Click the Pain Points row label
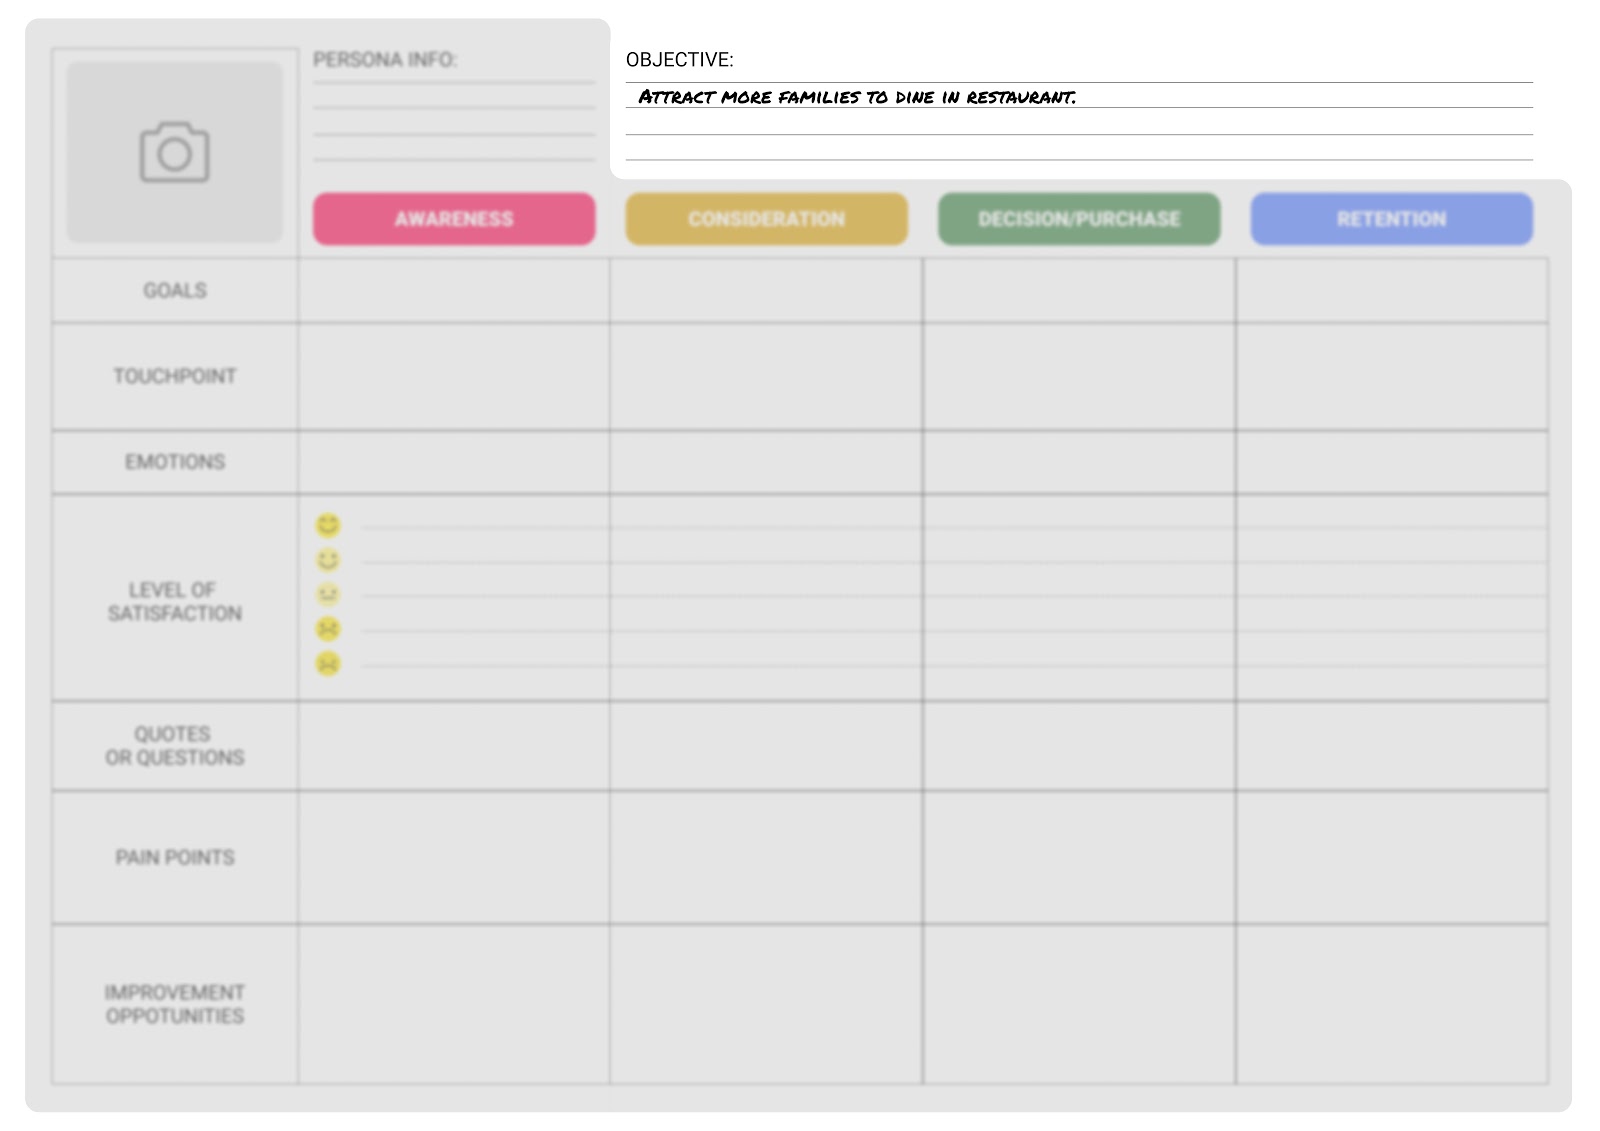 click(x=175, y=858)
